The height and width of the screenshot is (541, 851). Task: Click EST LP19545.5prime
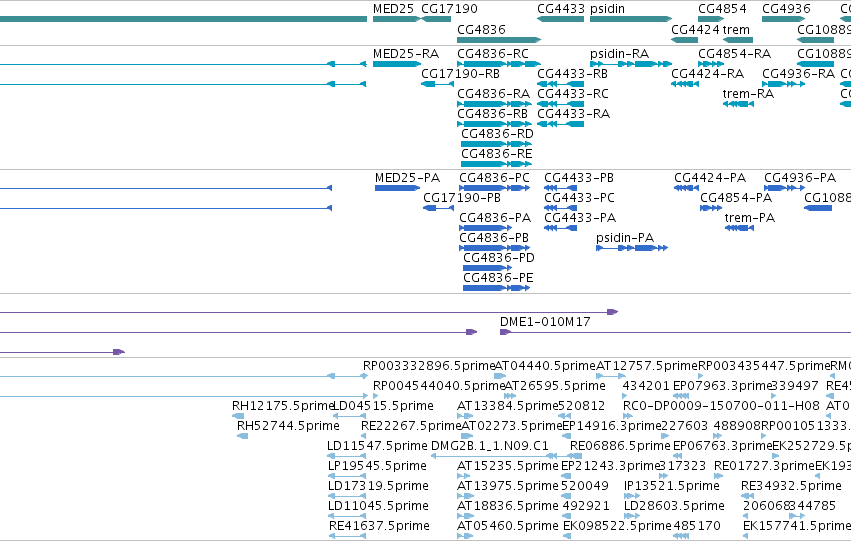point(377,466)
